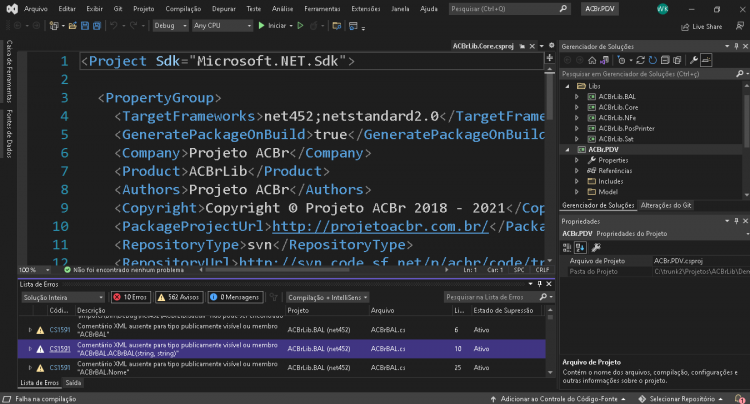Click Home icon in Solution Explorer toolbar
750x404 pixels.
pos(592,60)
